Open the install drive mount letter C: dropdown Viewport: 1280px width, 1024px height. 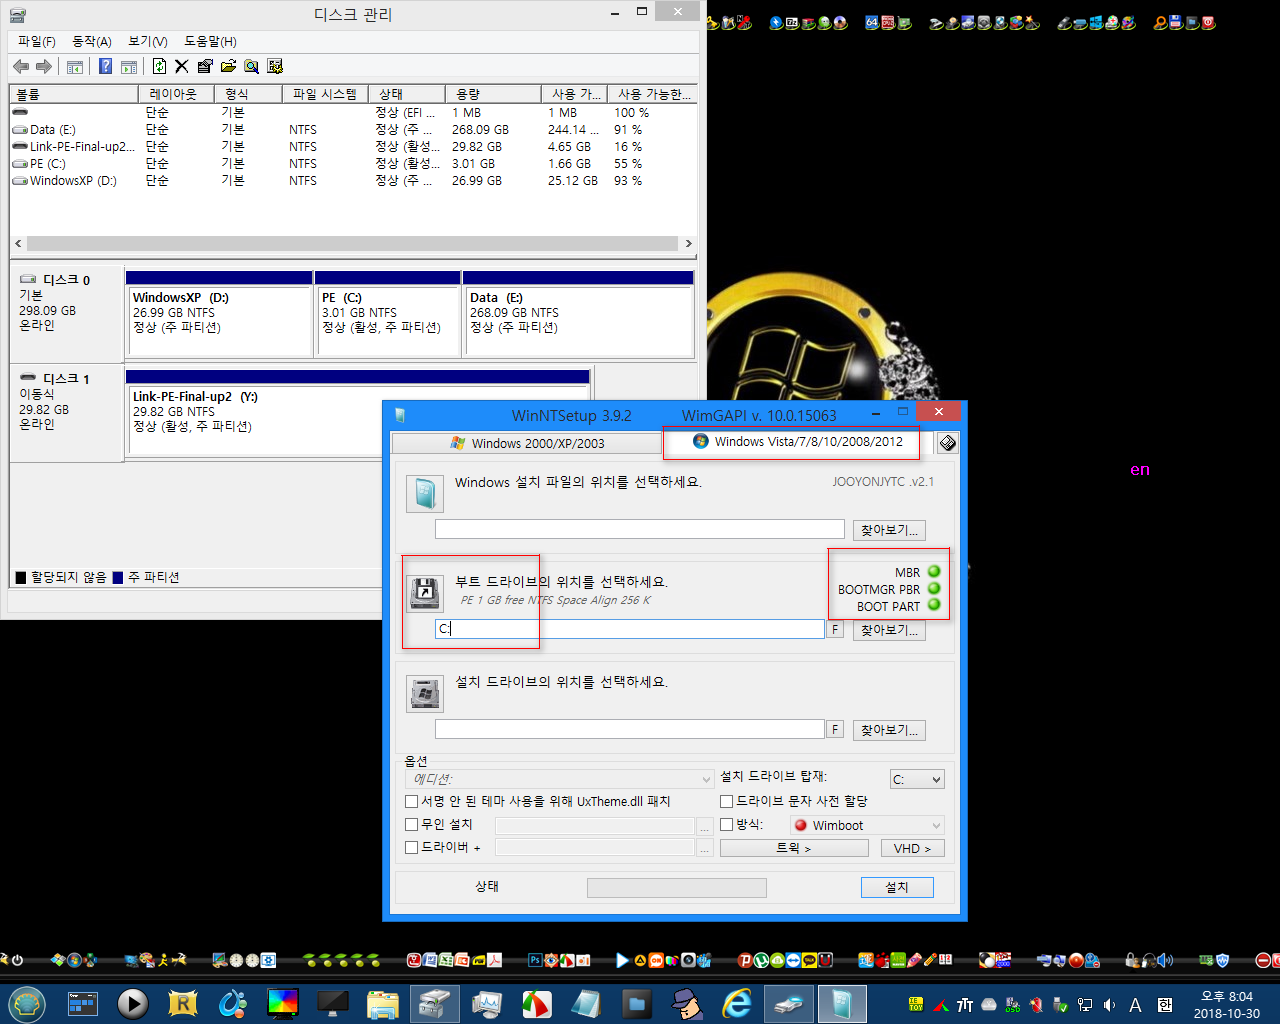point(917,779)
